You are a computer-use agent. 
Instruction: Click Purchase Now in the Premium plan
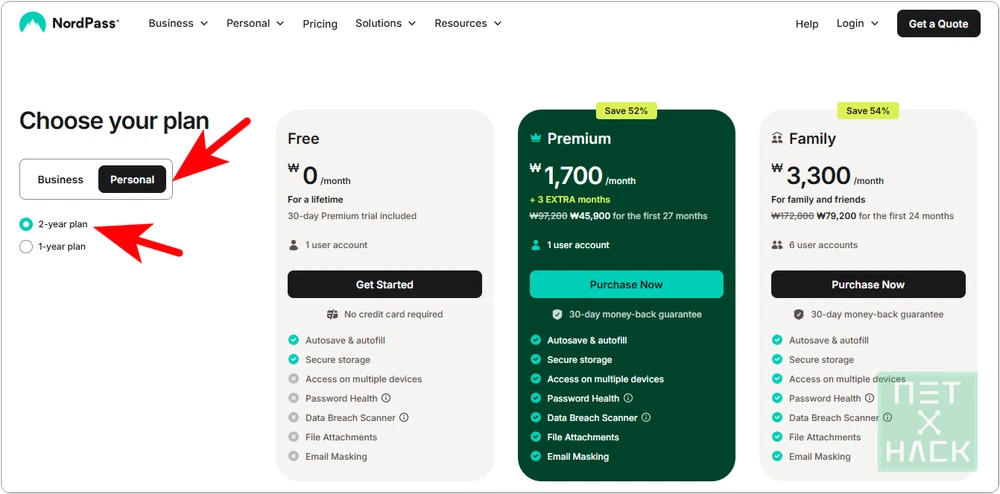pos(626,284)
